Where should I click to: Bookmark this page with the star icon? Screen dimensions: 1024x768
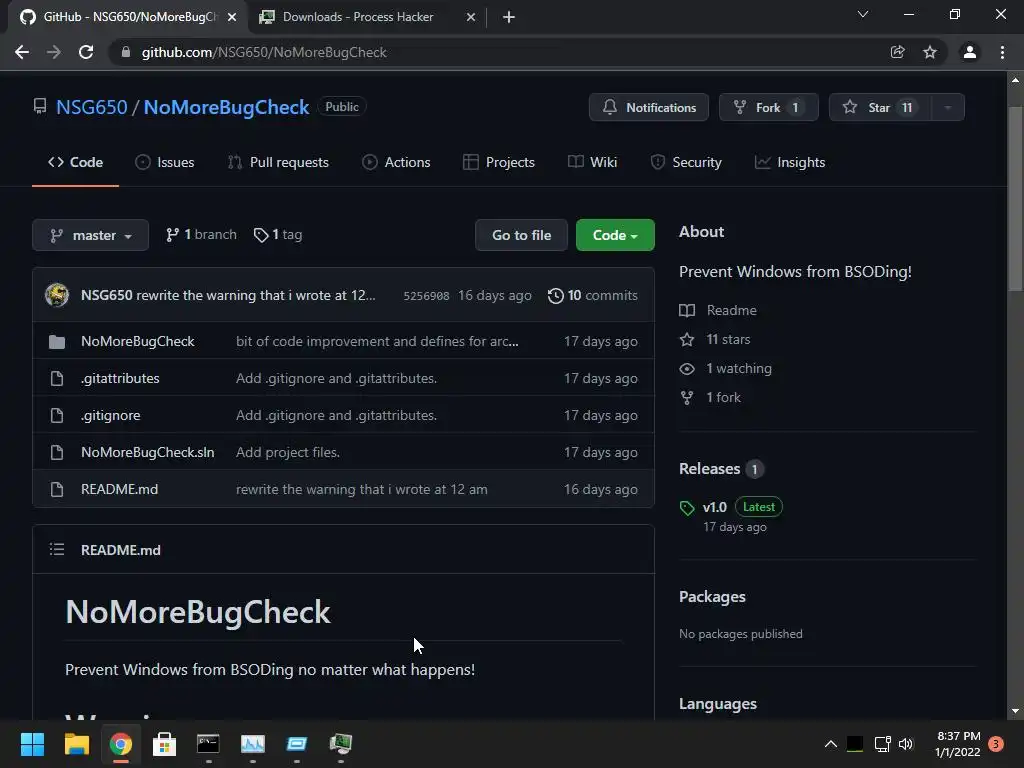point(930,52)
